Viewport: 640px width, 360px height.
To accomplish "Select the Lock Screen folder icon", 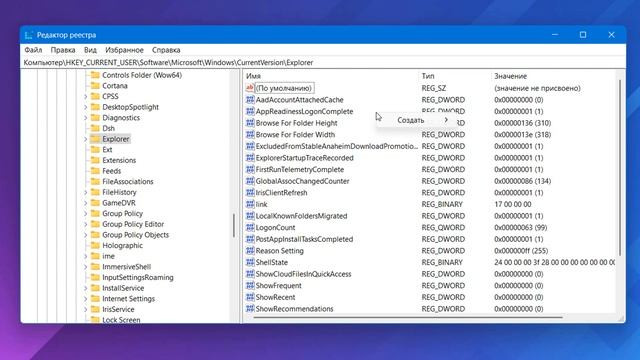I will coord(95,320).
